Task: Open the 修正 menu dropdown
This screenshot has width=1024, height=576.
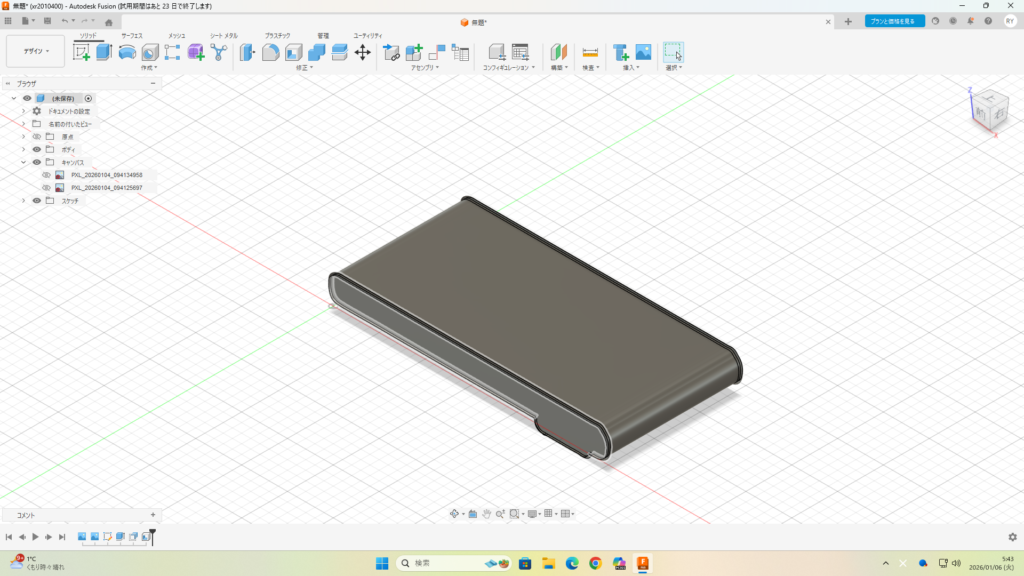Action: tap(304, 68)
